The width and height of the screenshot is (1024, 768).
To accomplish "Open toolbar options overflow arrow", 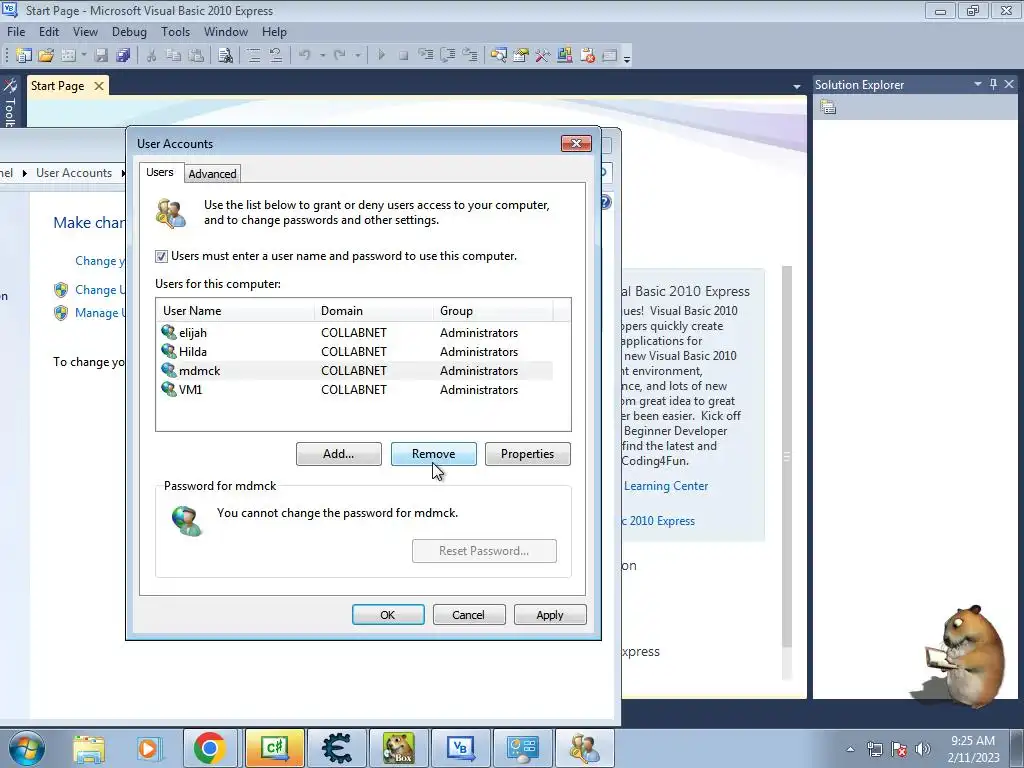I will (x=627, y=59).
